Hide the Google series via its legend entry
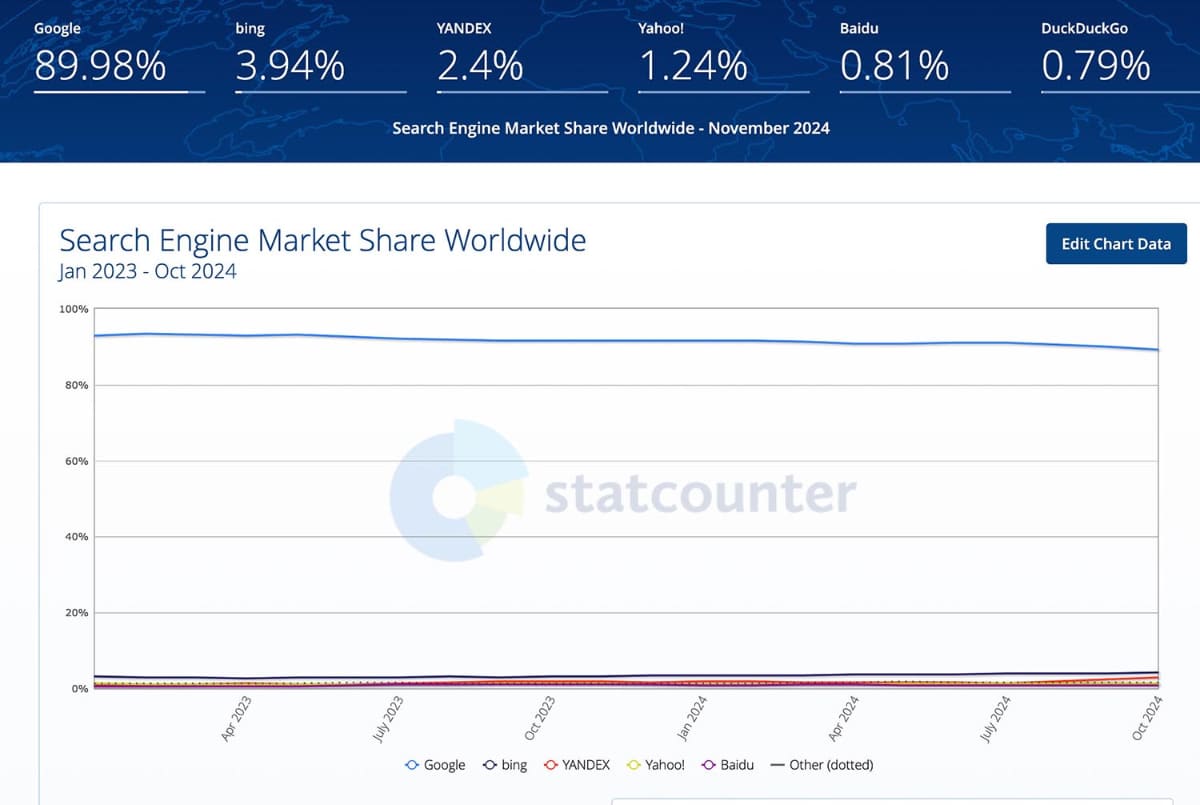This screenshot has height=805, width=1200. coord(437,764)
